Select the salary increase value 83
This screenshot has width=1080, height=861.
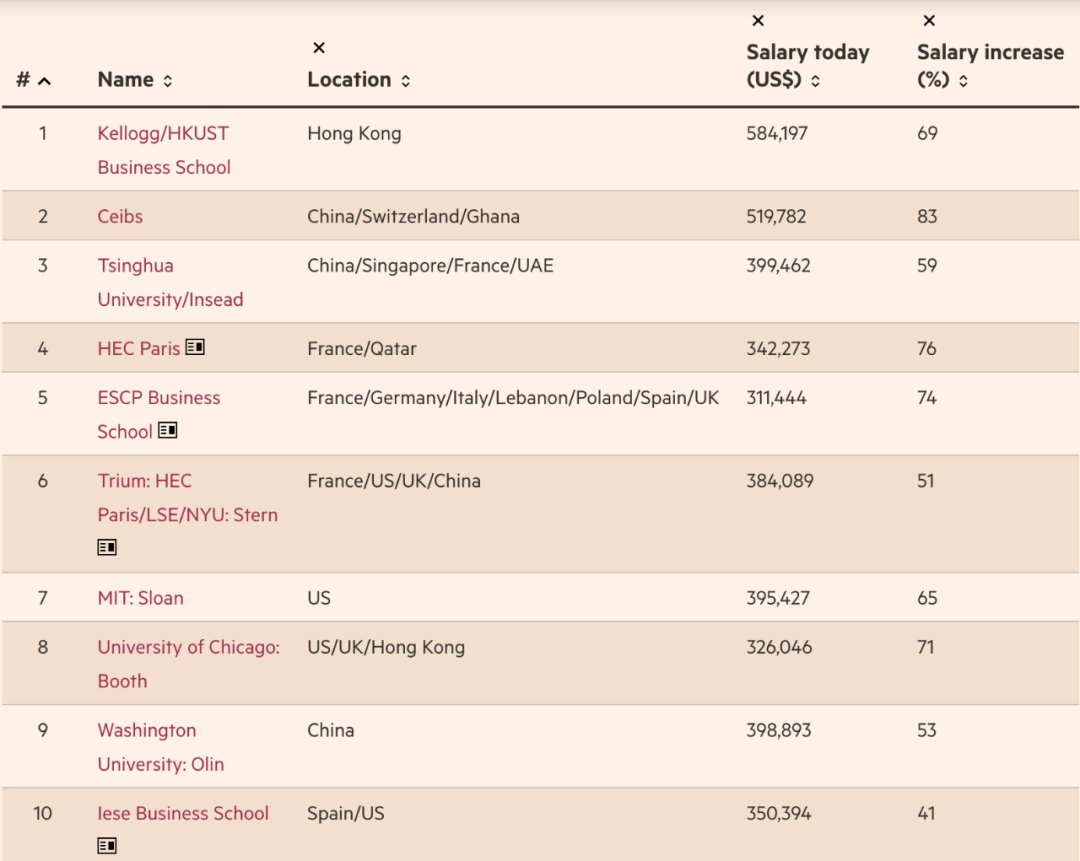(x=927, y=216)
